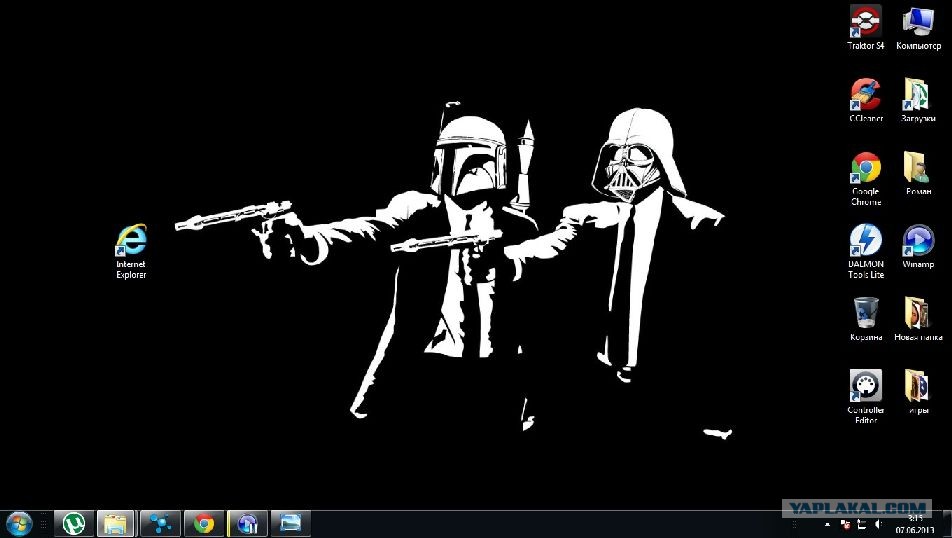952x538 pixels.
Task: Open the Winamp desktop shortcut
Action: coord(918,246)
